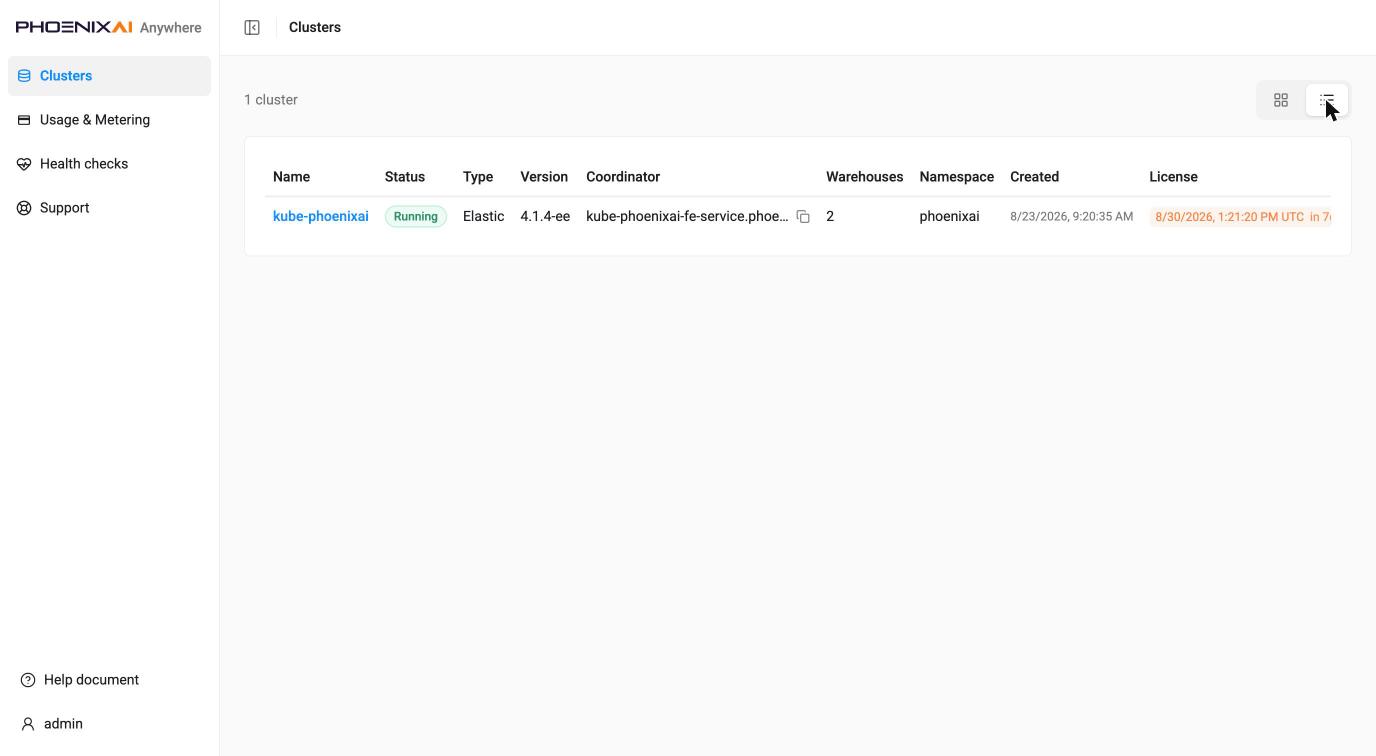This screenshot has width=1376, height=756.
Task: Click the Clusters database icon in sidebar
Action: pos(24,76)
